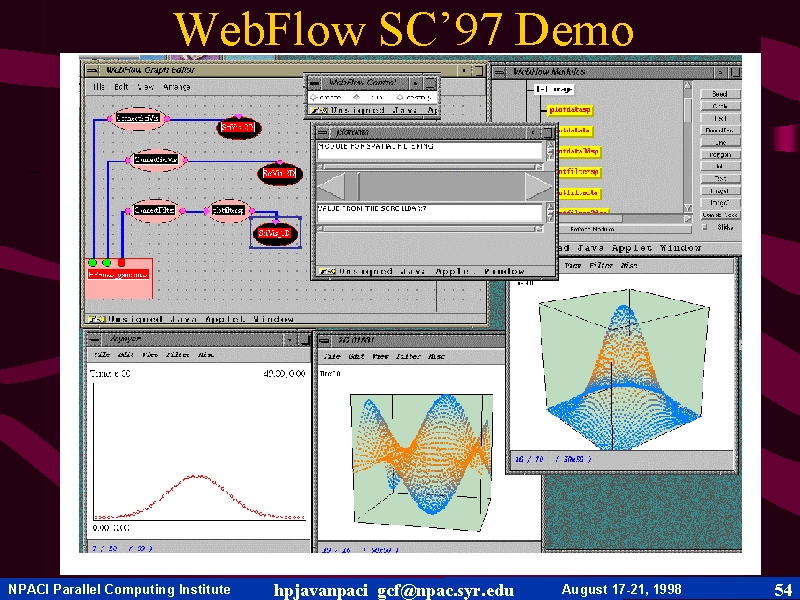This screenshot has height=600, width=800.
Task: Open Filter menu of the saddle plot window
Action: pyautogui.click(x=408, y=357)
